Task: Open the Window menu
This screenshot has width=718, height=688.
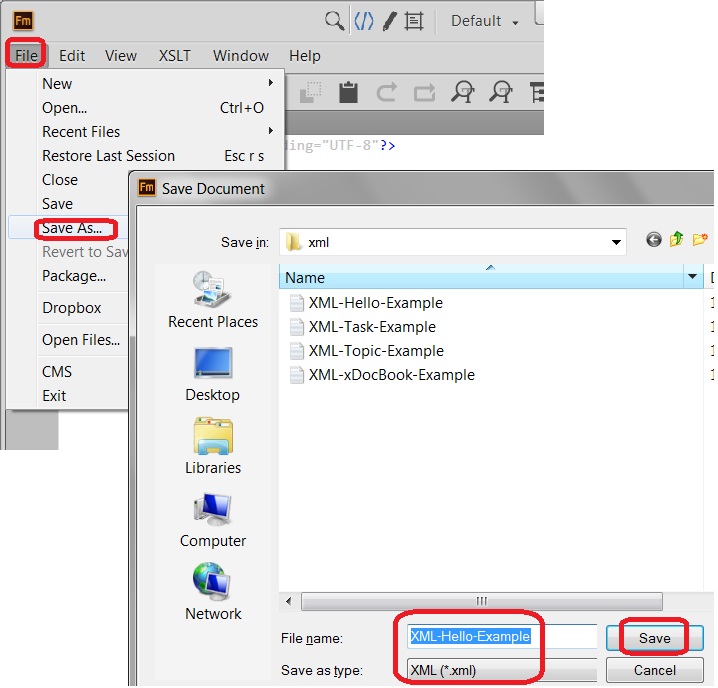Action: [241, 55]
